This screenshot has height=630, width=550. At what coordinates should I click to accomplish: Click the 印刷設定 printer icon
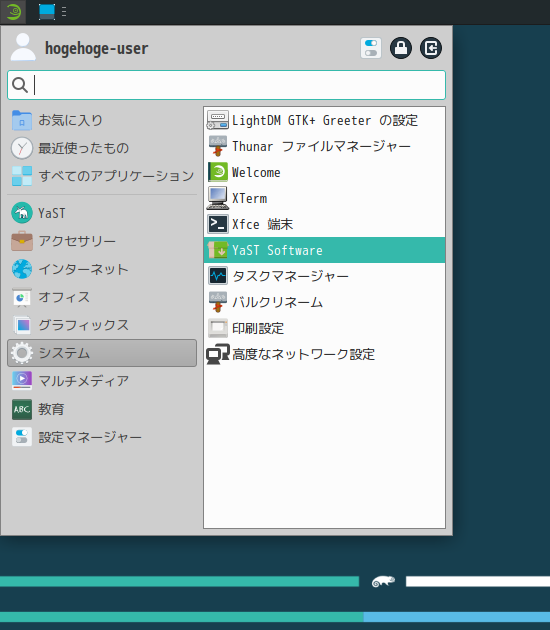(x=218, y=328)
